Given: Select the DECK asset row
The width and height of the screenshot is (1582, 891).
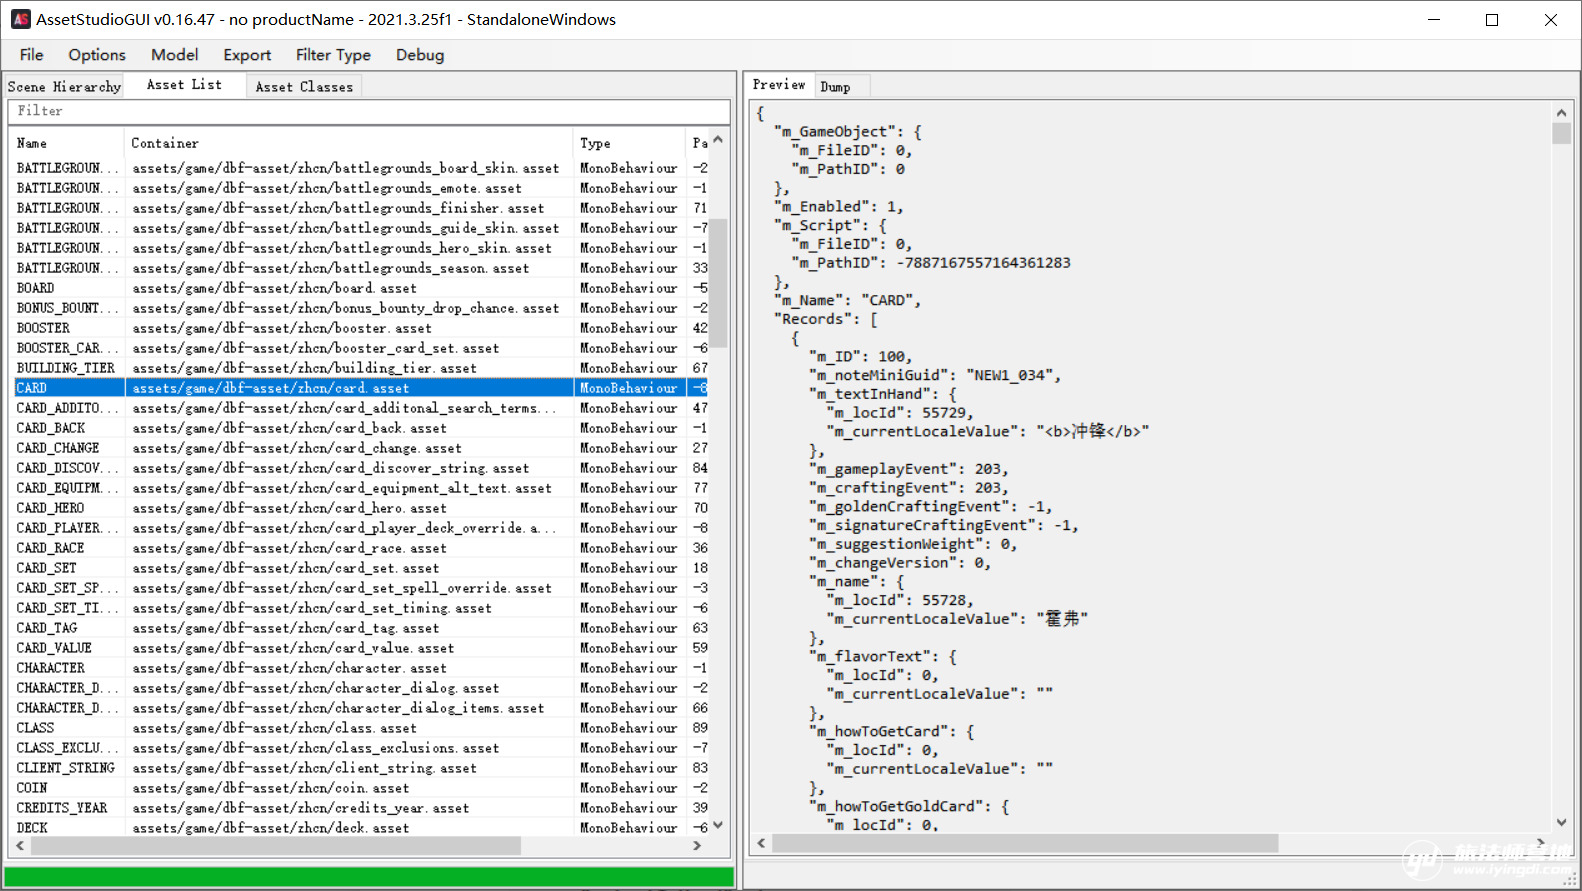Looking at the screenshot, I should point(361,828).
